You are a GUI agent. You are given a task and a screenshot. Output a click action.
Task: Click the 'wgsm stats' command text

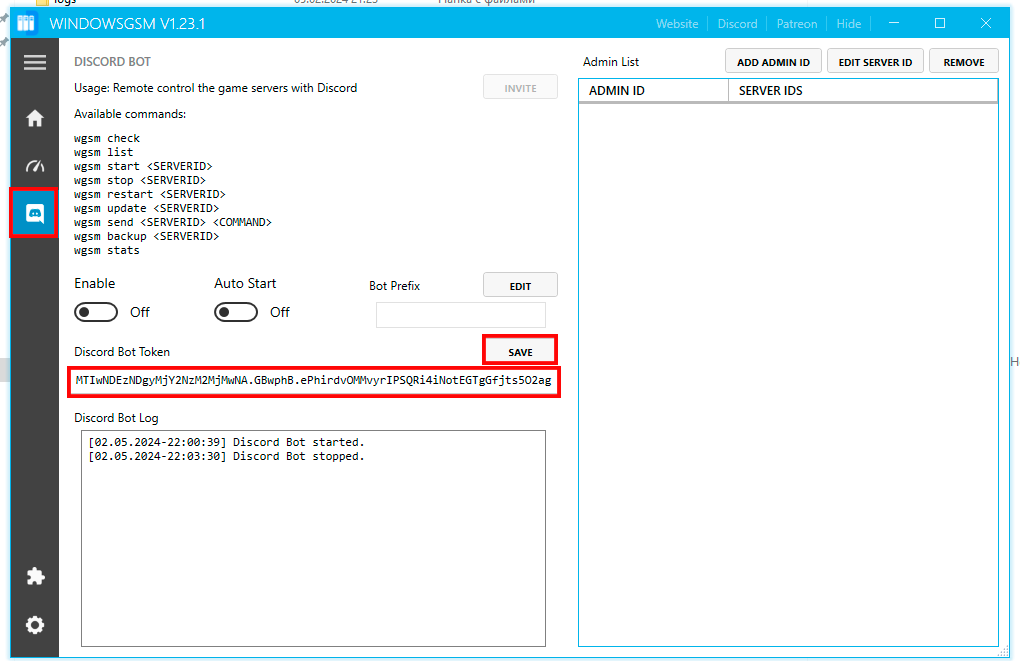(107, 250)
